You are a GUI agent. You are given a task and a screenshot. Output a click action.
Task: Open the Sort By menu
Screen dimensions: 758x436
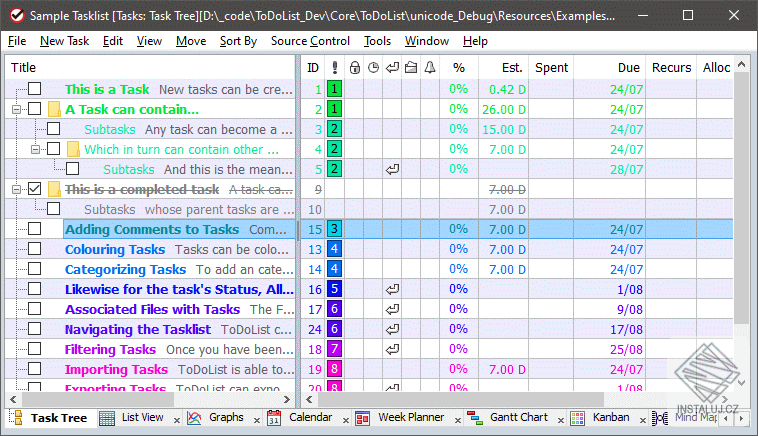pyautogui.click(x=238, y=41)
